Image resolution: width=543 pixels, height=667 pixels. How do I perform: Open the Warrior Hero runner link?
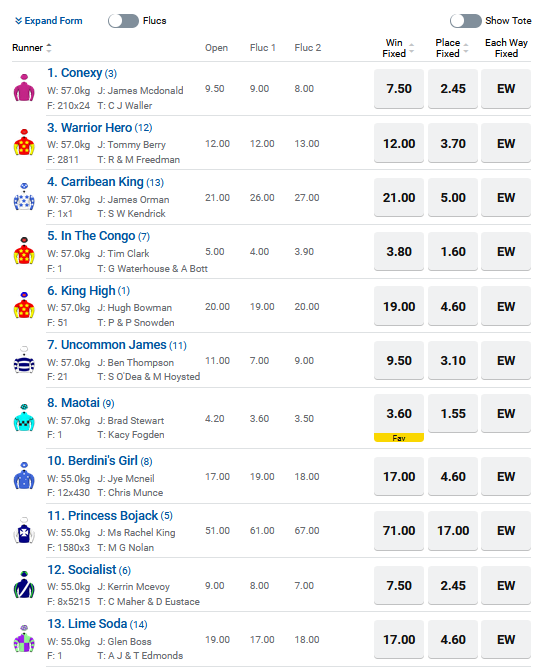(x=89, y=128)
